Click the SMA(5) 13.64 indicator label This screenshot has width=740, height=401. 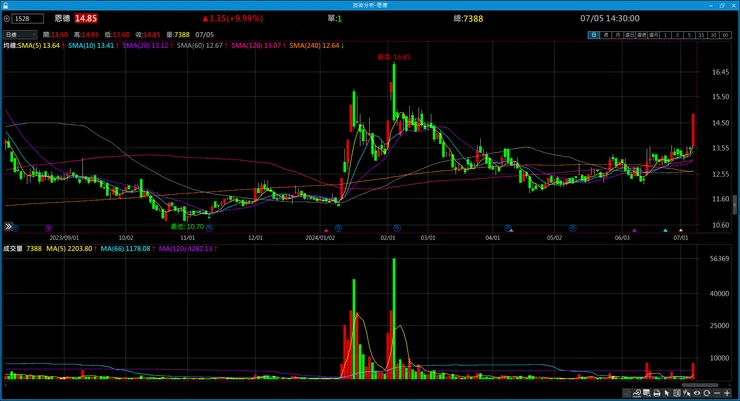coord(41,46)
